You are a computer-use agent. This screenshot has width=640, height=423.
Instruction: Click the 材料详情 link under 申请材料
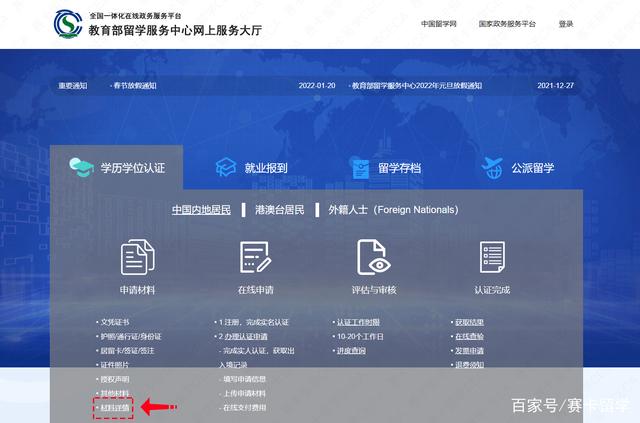(115, 407)
